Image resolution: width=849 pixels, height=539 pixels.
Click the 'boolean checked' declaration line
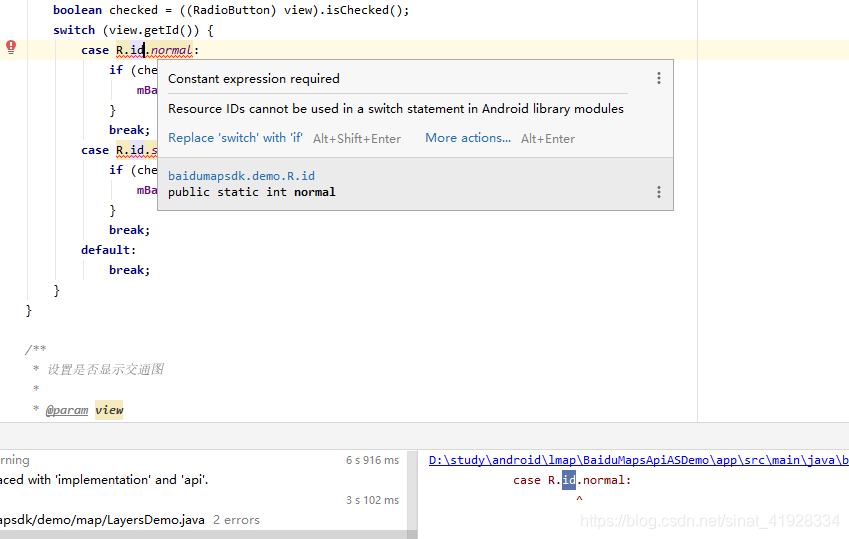[231, 10]
